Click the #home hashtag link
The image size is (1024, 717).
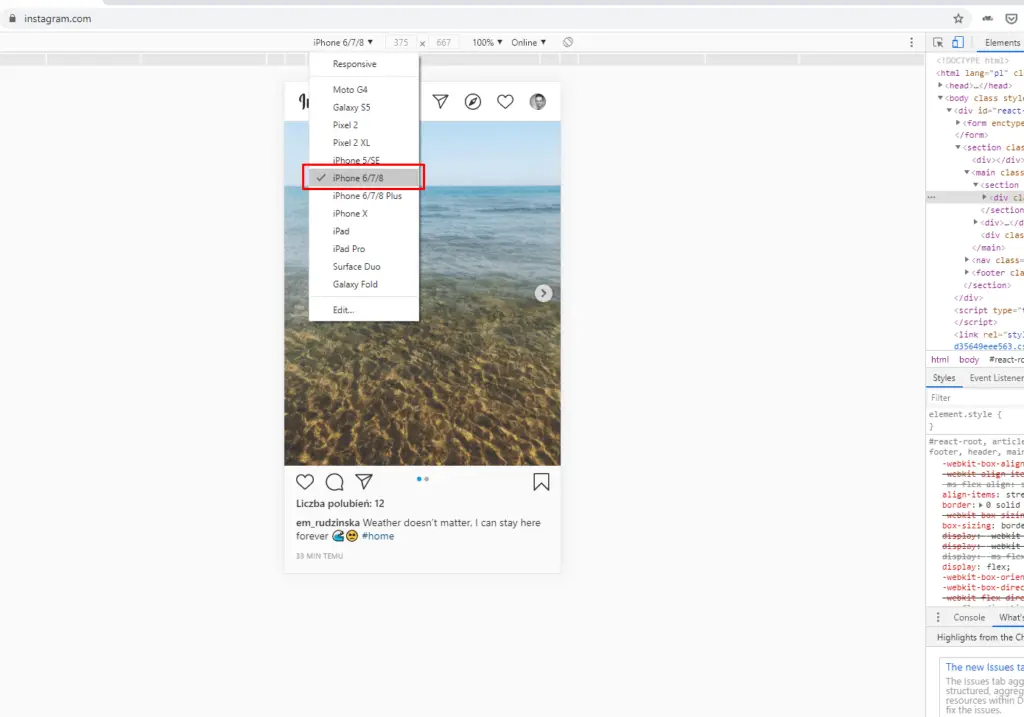point(378,536)
